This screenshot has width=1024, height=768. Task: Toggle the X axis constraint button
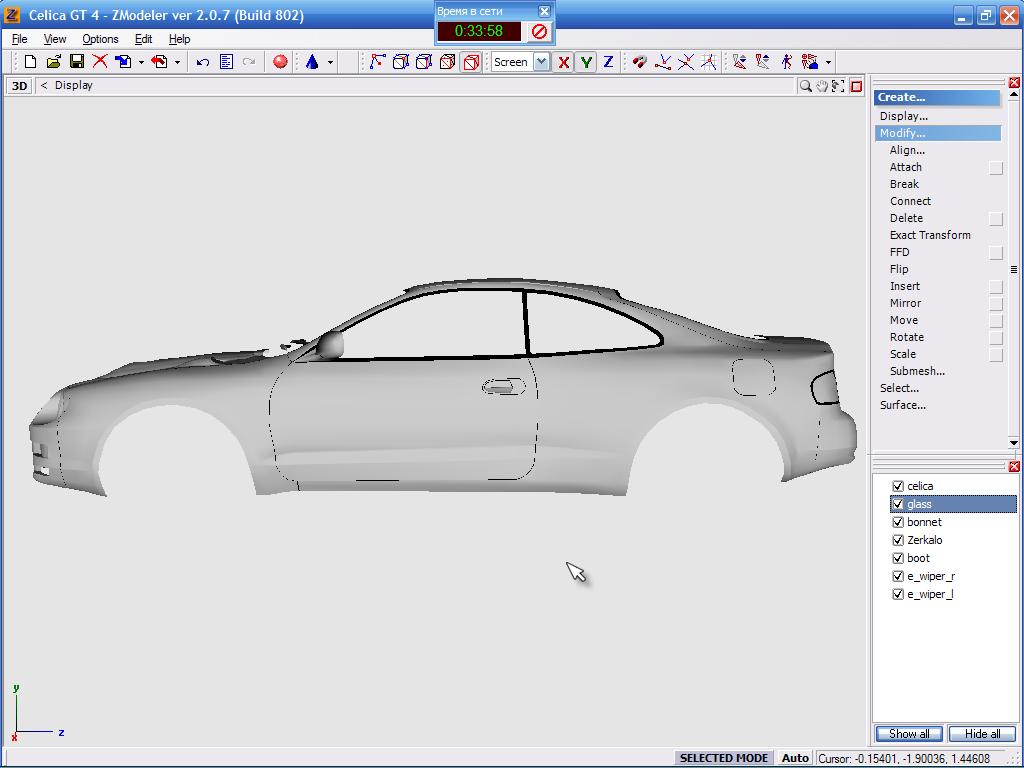[564, 62]
